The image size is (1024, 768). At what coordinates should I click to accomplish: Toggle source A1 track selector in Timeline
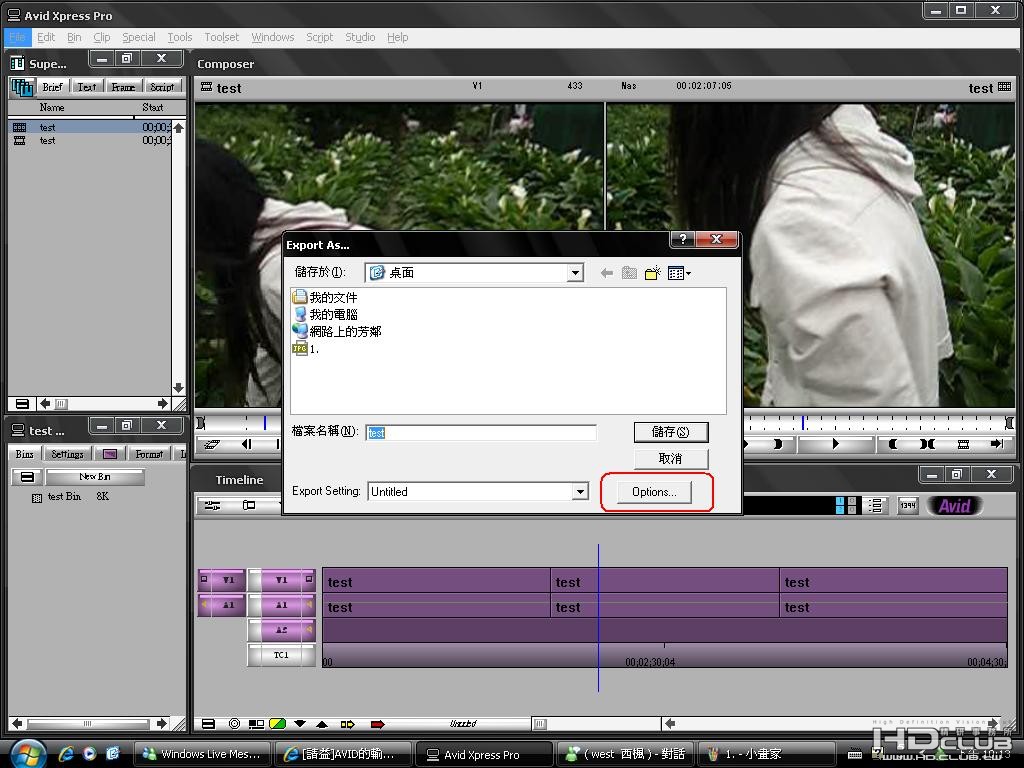click(x=227, y=605)
